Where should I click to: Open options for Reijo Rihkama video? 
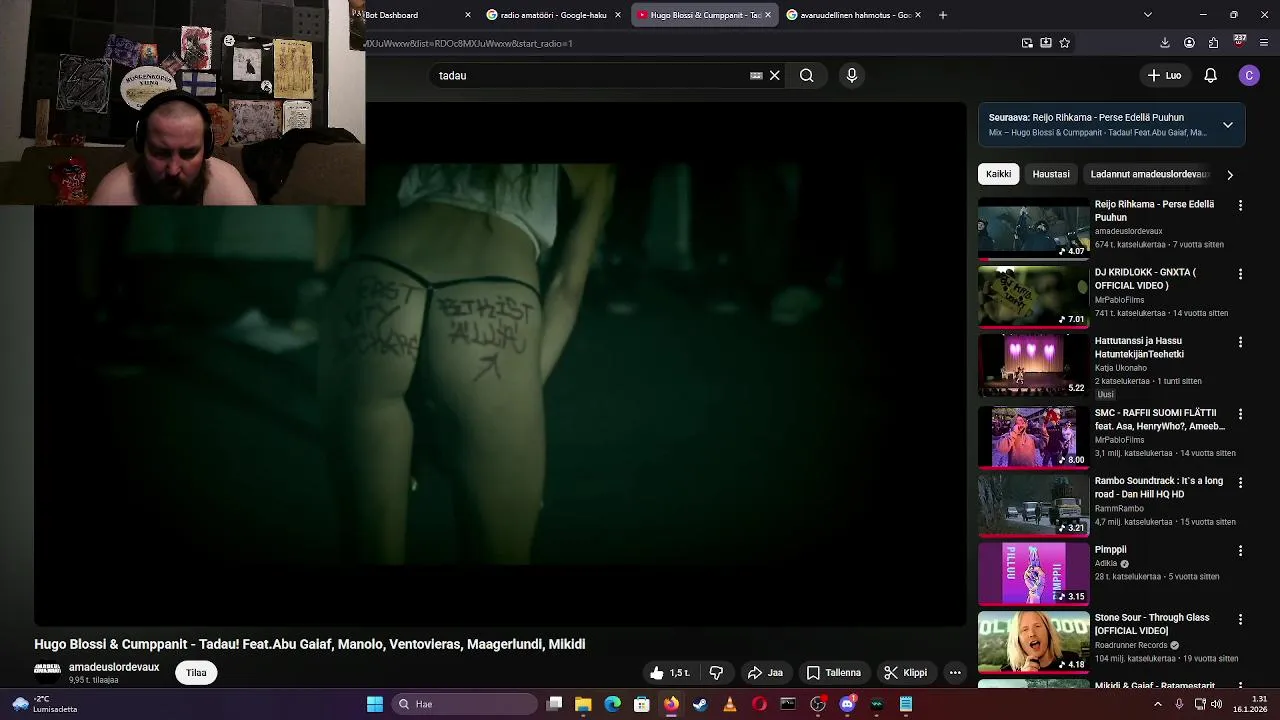pos(1240,205)
